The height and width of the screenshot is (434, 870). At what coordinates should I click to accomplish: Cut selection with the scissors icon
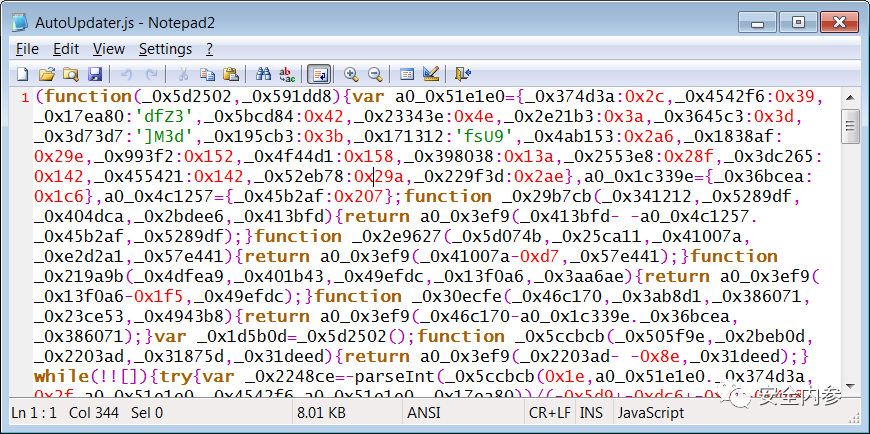coord(183,73)
